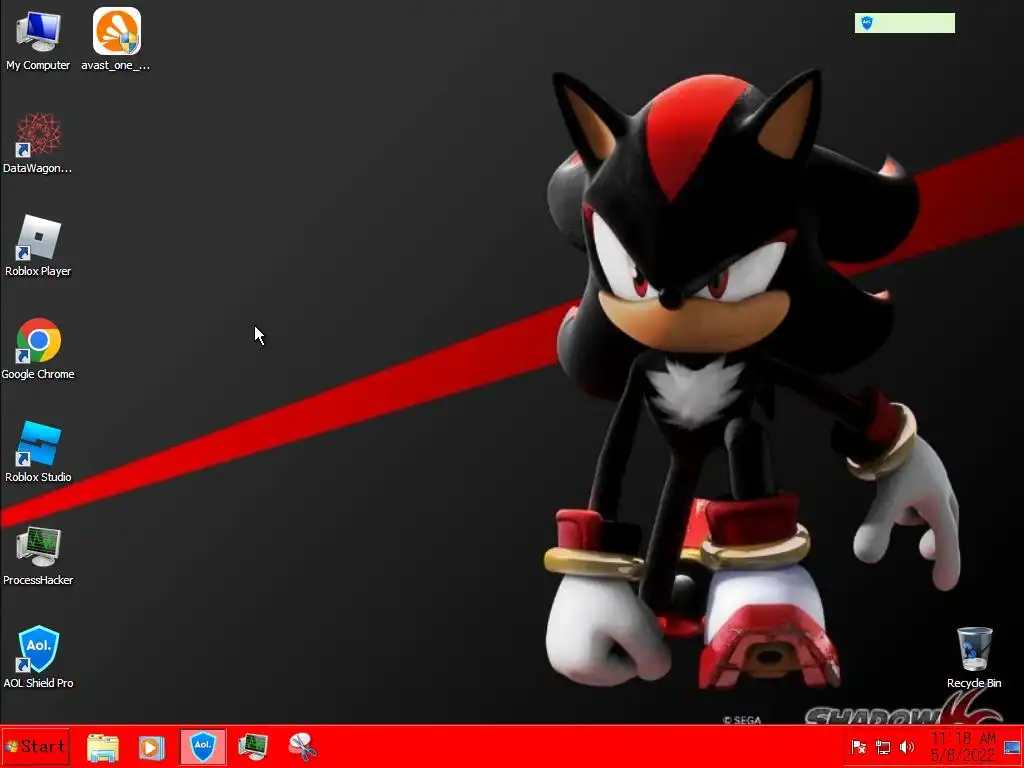This screenshot has height=768, width=1024.
Task: Open the Start menu
Action: click(x=35, y=746)
